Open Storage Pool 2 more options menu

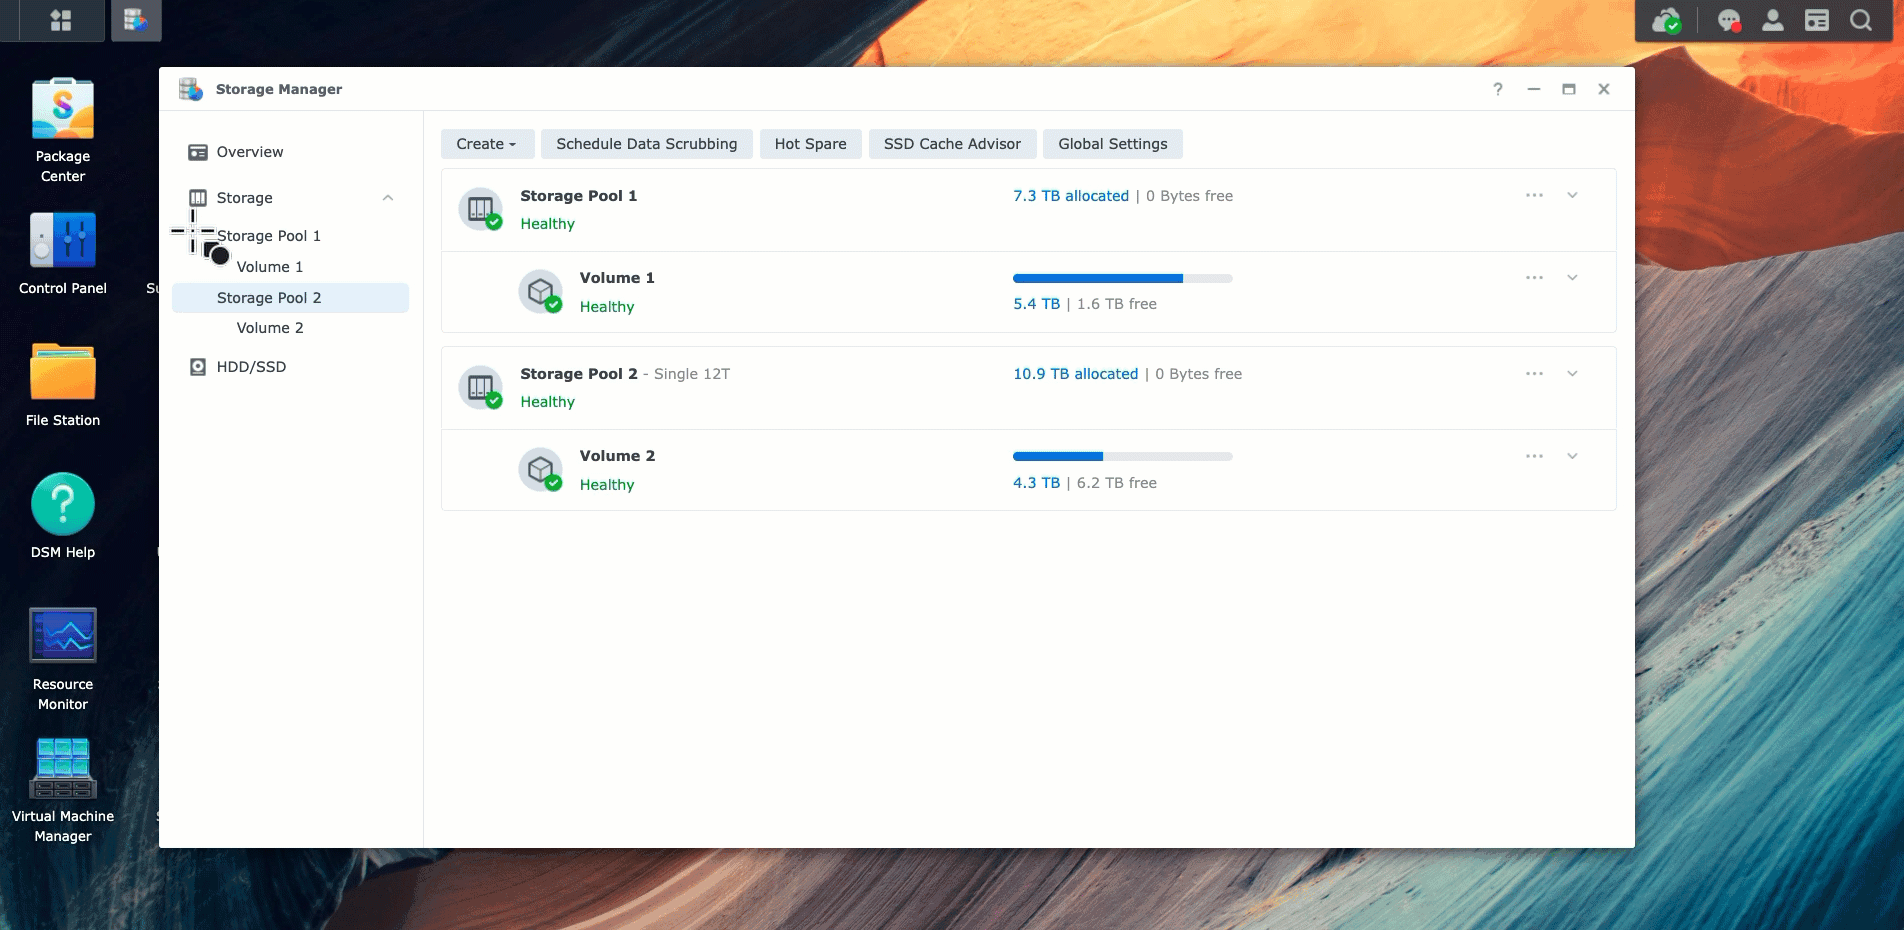pos(1535,373)
